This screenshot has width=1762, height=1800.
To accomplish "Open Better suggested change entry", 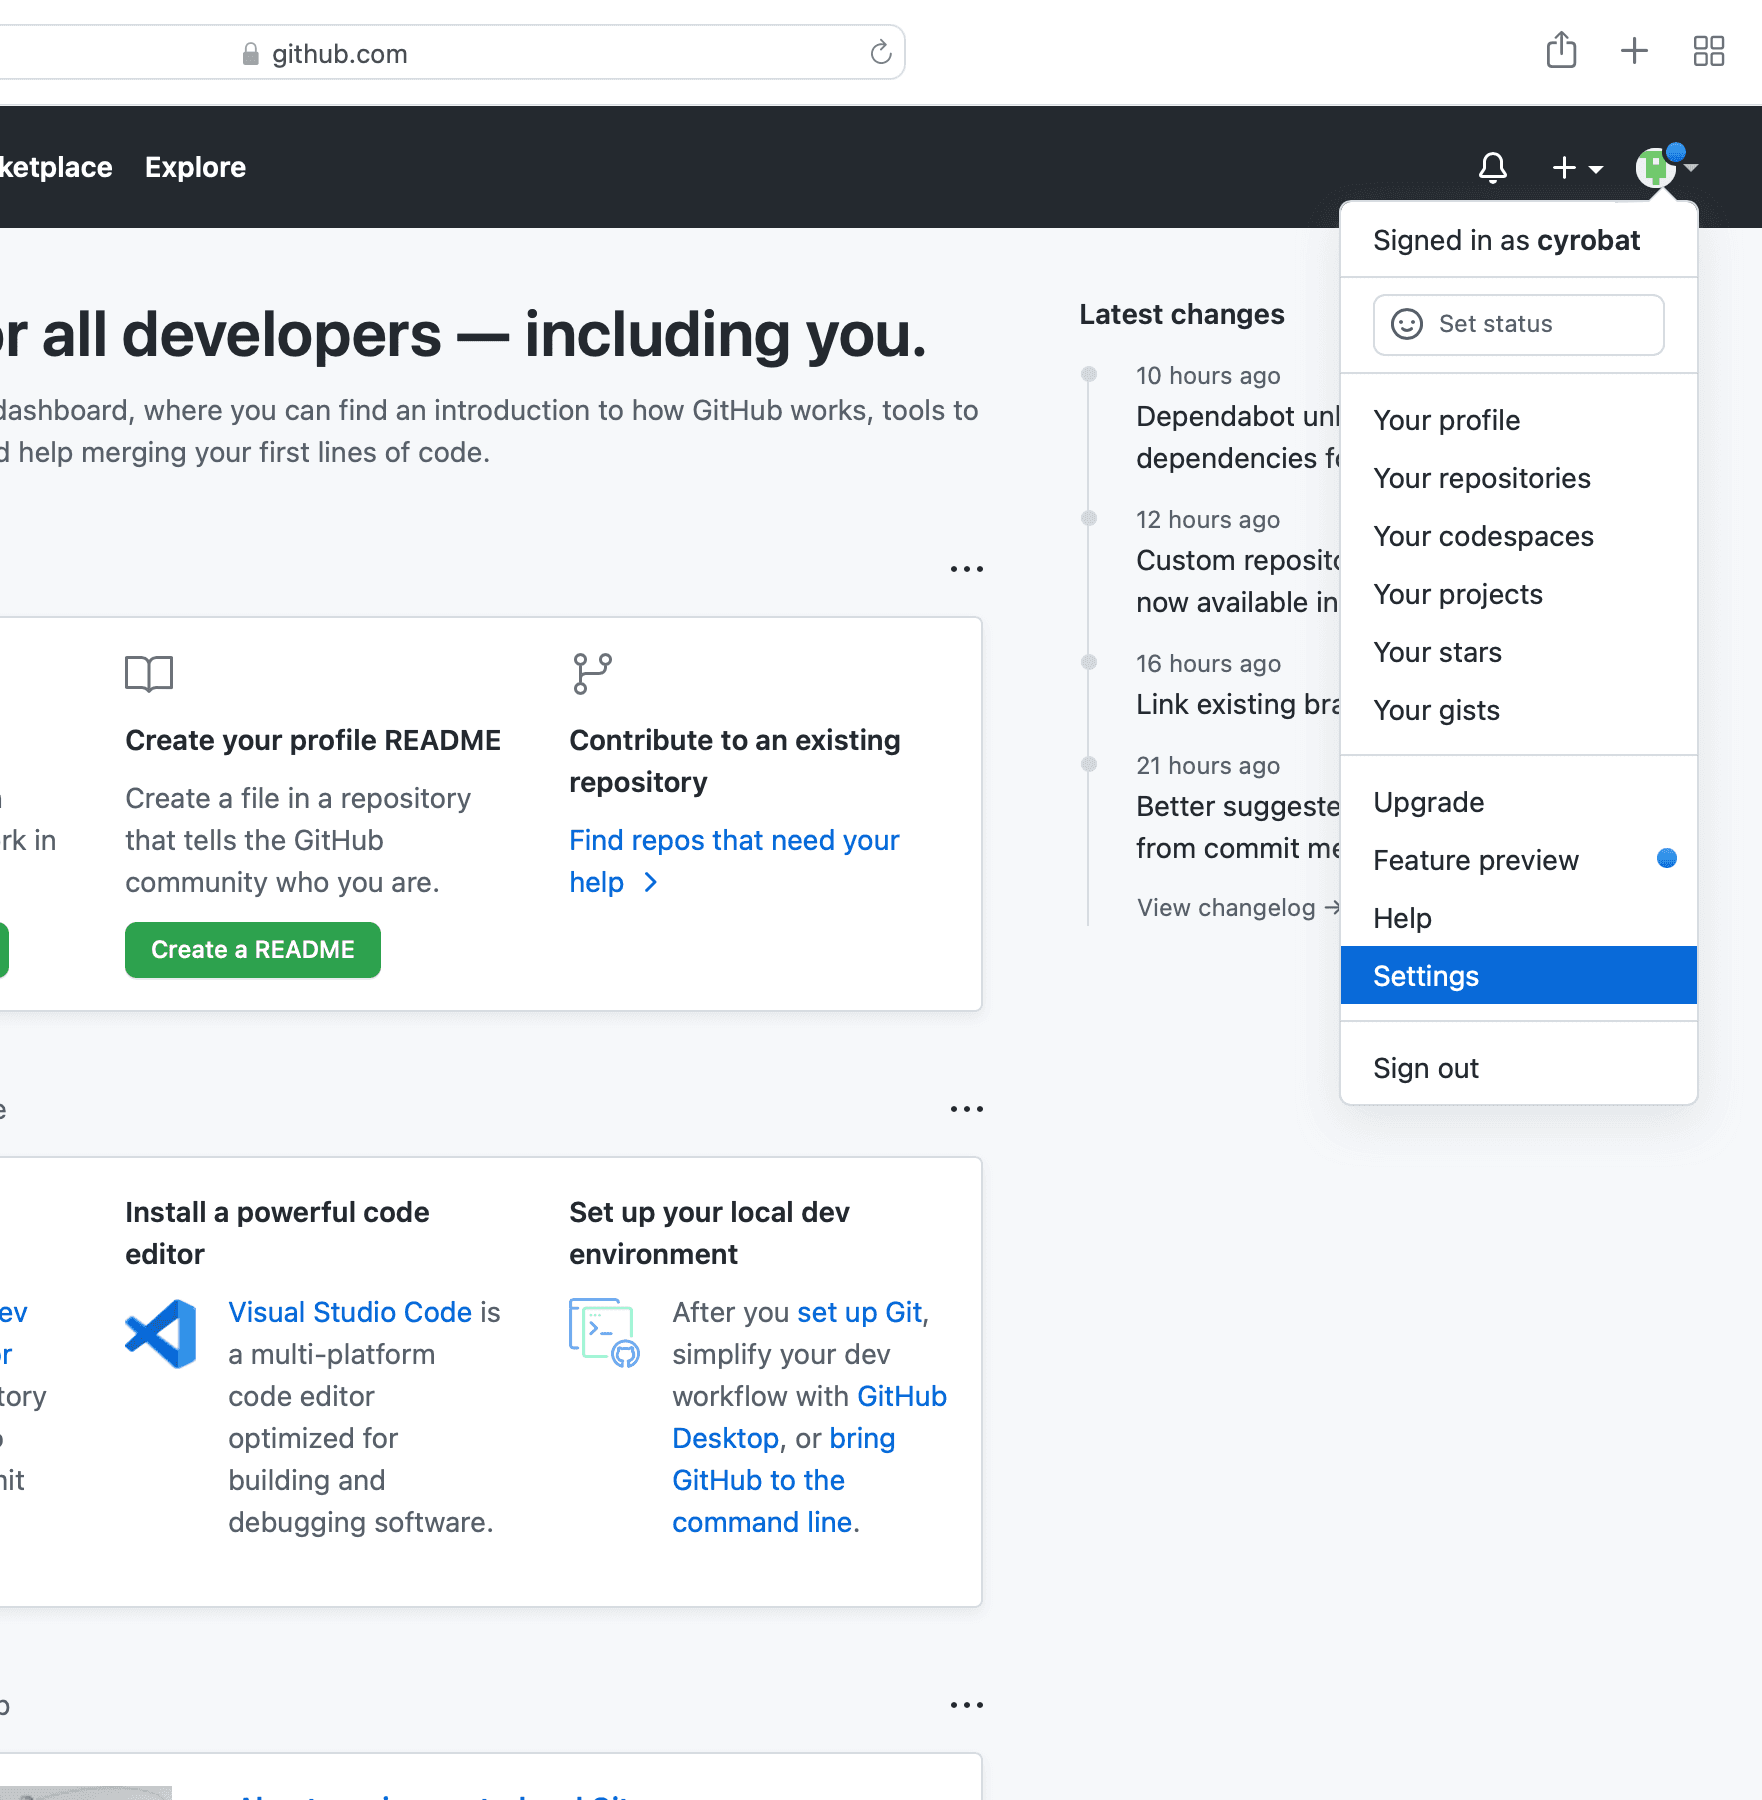I will [x=1238, y=827].
